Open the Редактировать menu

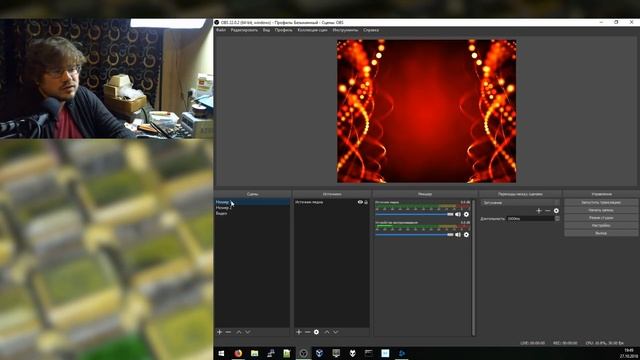point(244,30)
